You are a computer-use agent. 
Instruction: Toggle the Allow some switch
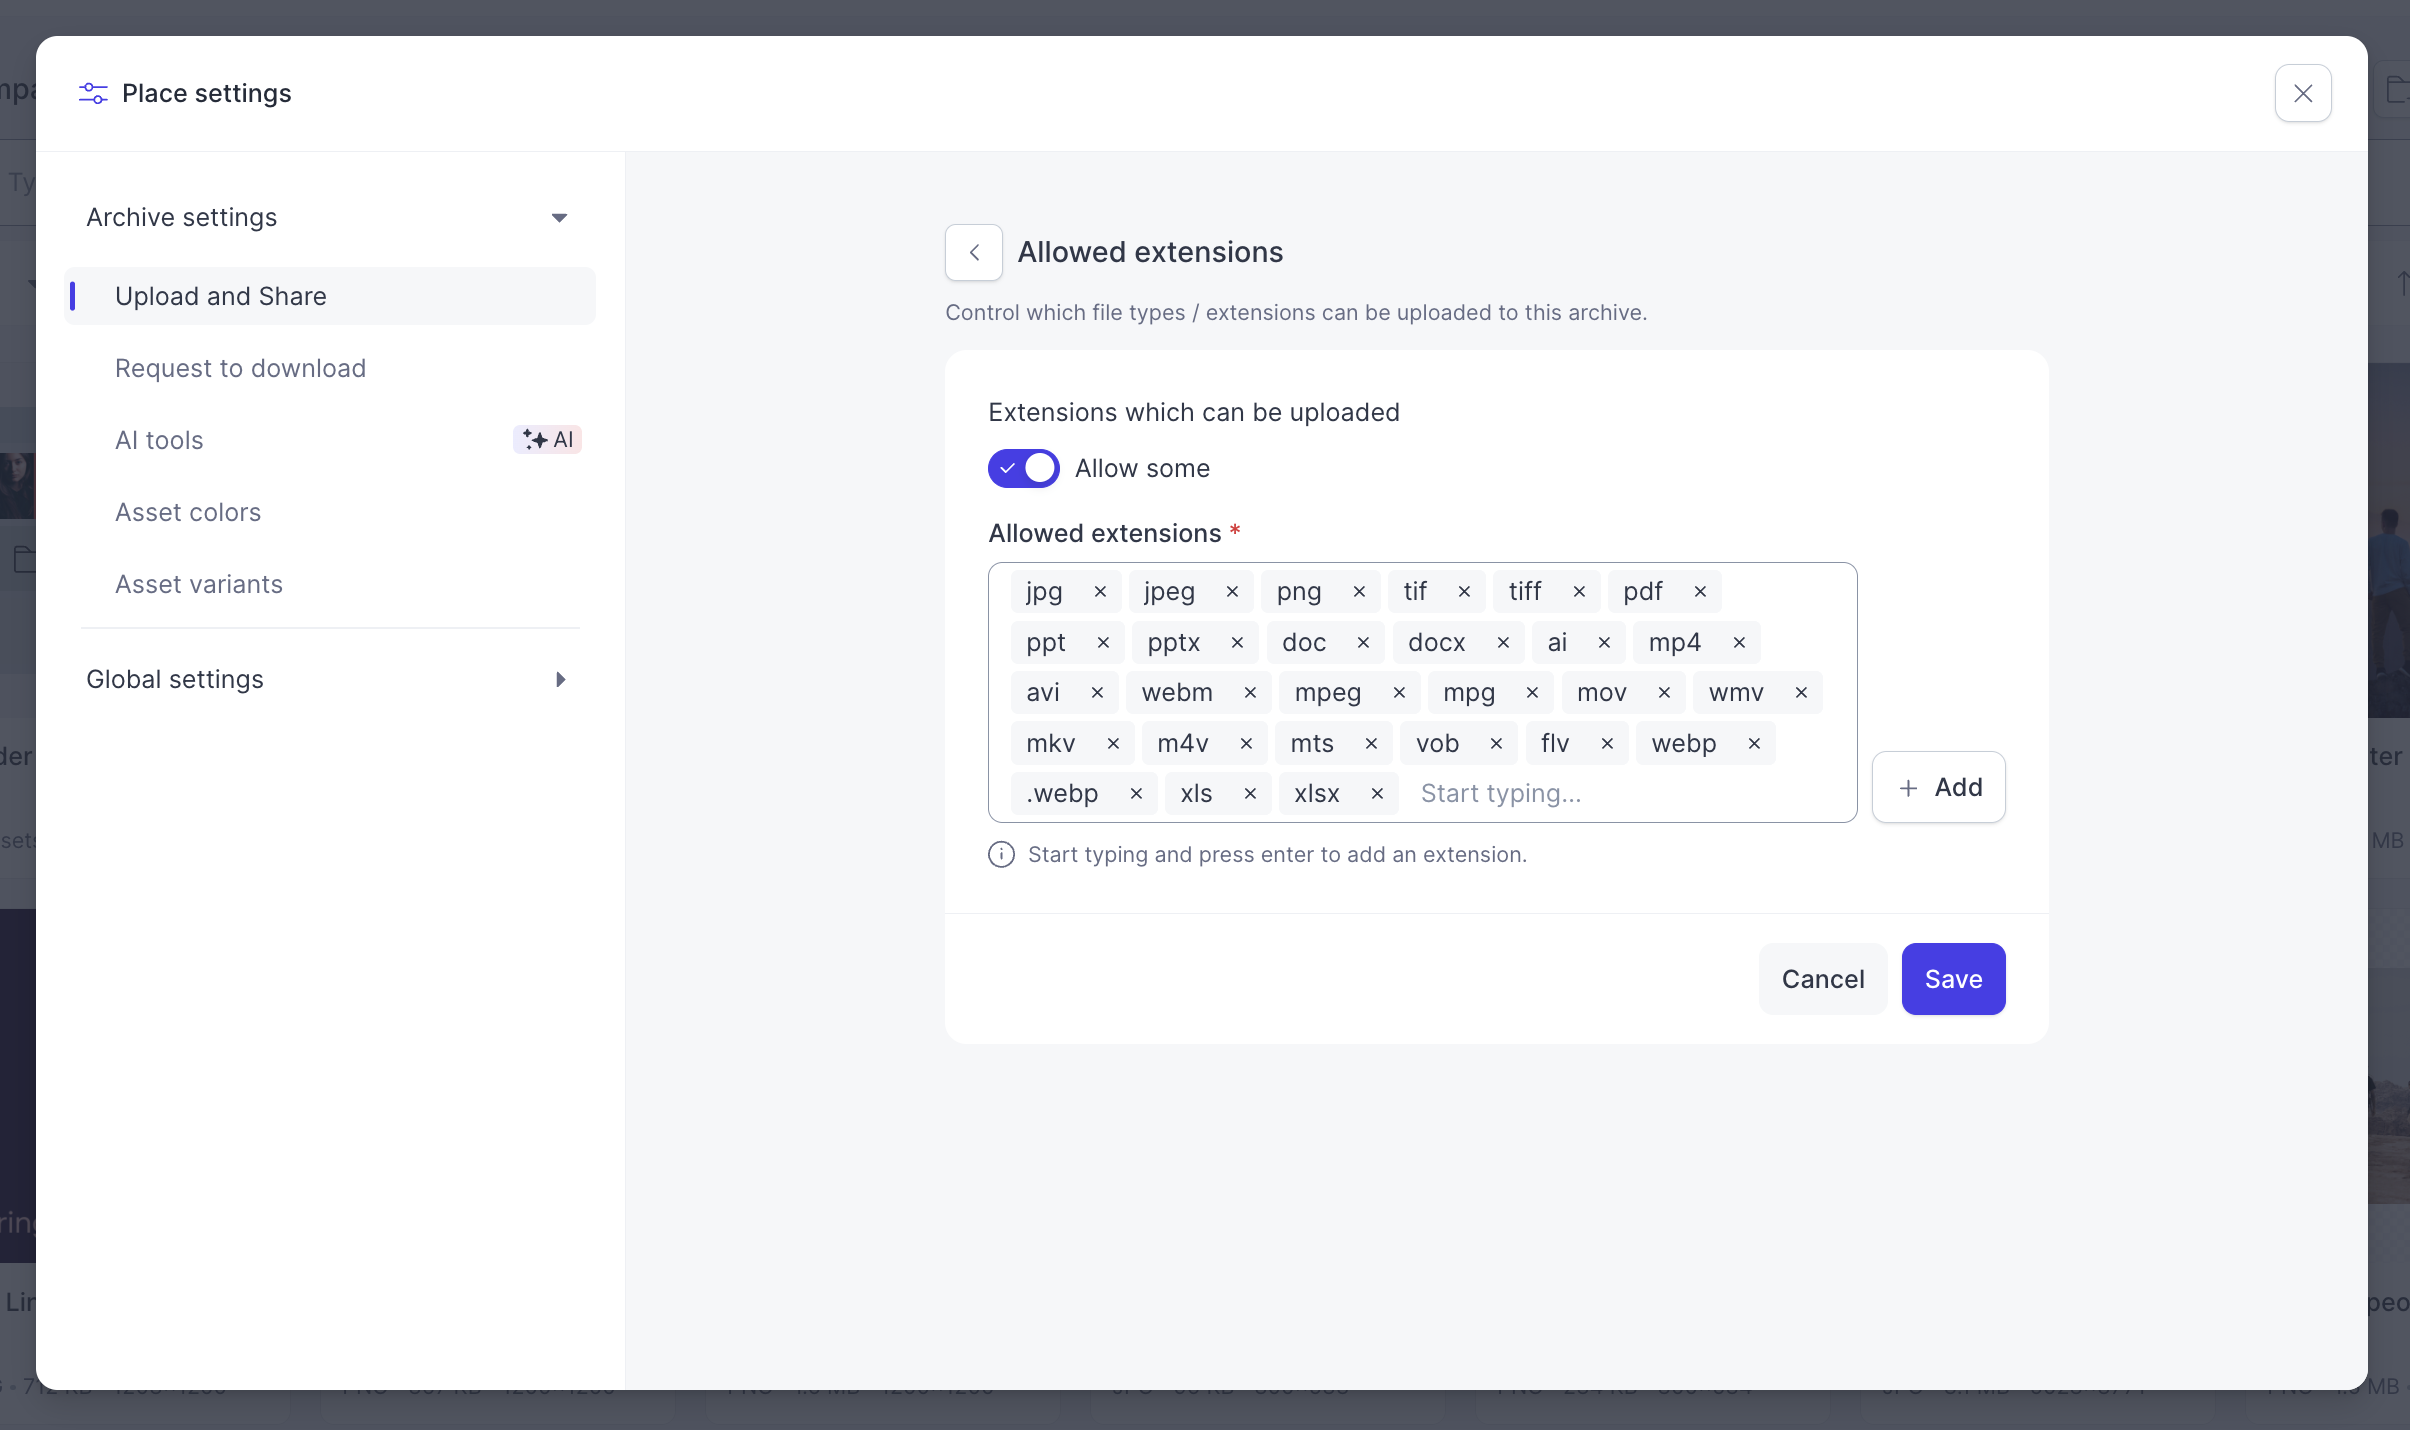(1024, 469)
